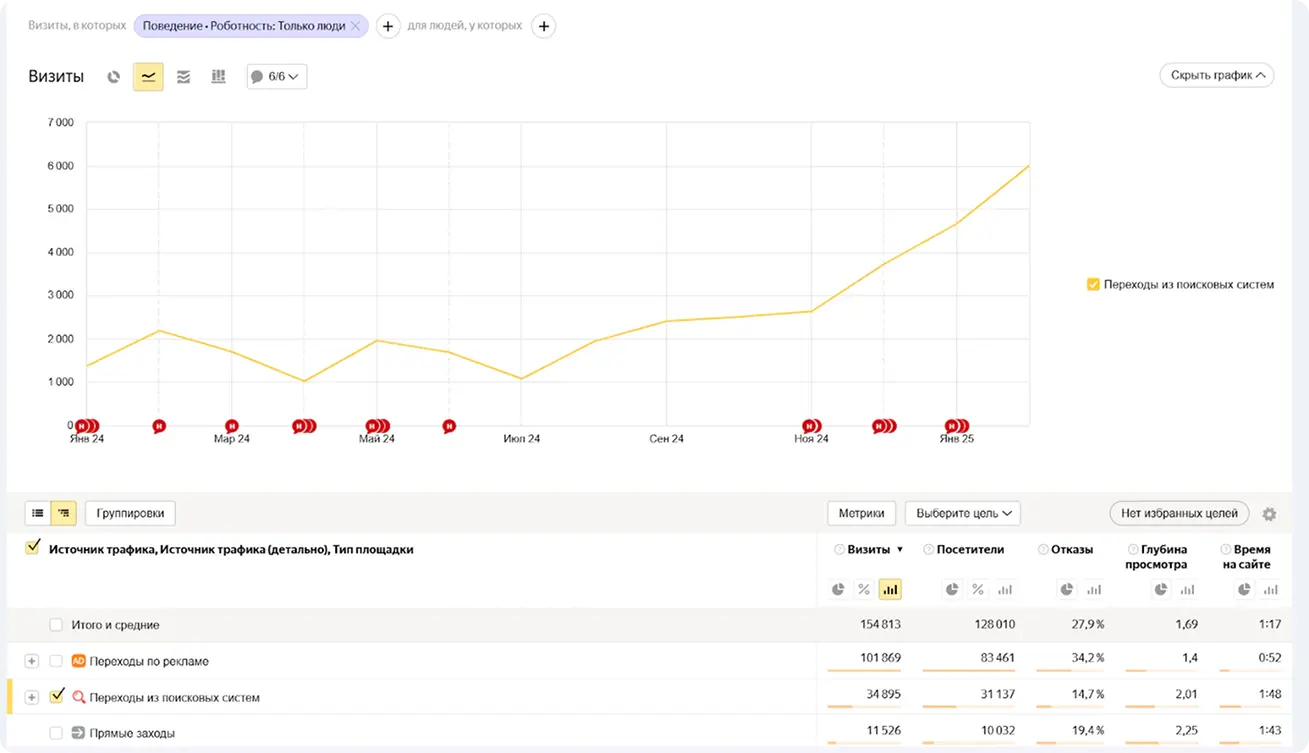This screenshot has width=1309, height=753.
Task: Click Нет избранных целей button
Action: (1179, 513)
